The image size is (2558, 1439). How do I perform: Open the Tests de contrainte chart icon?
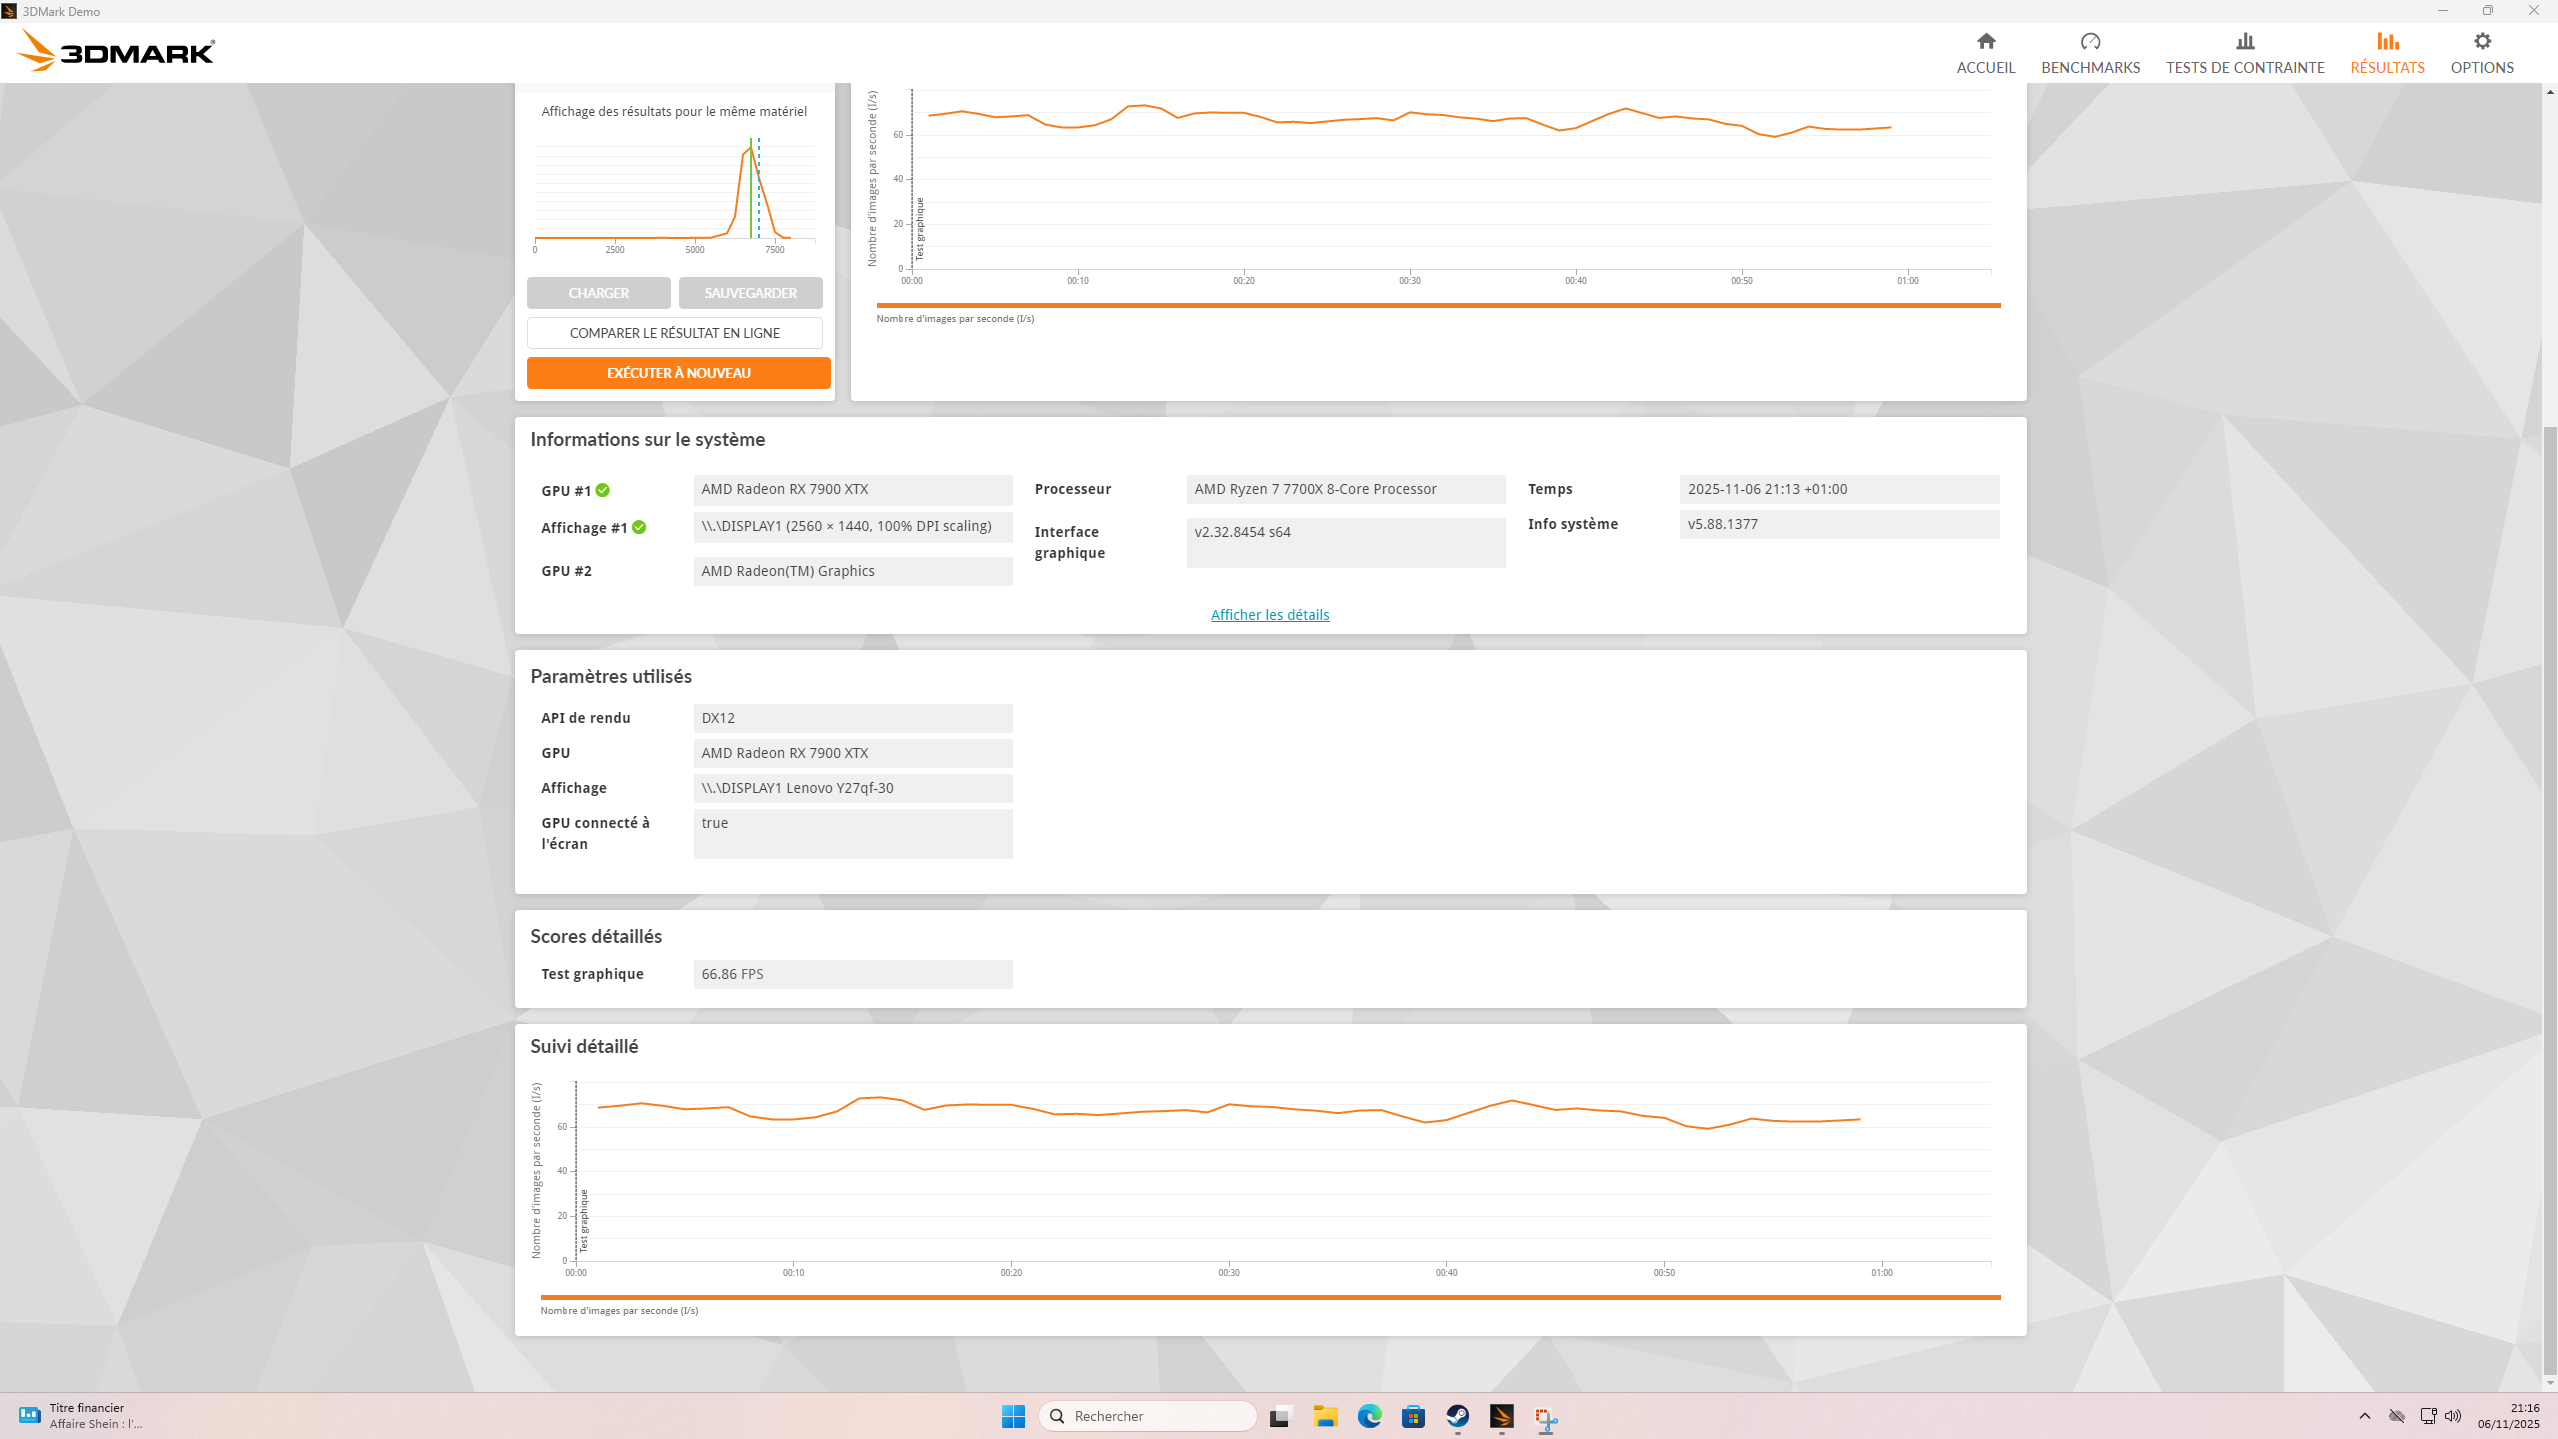2245,41
